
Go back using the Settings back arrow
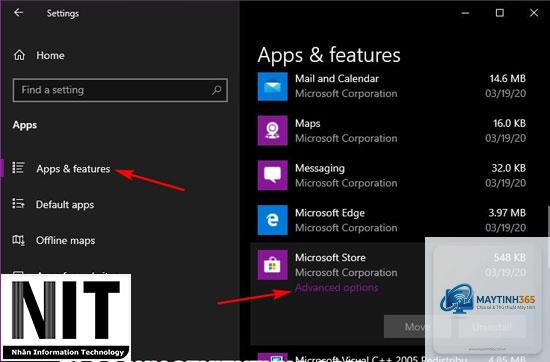pos(19,13)
